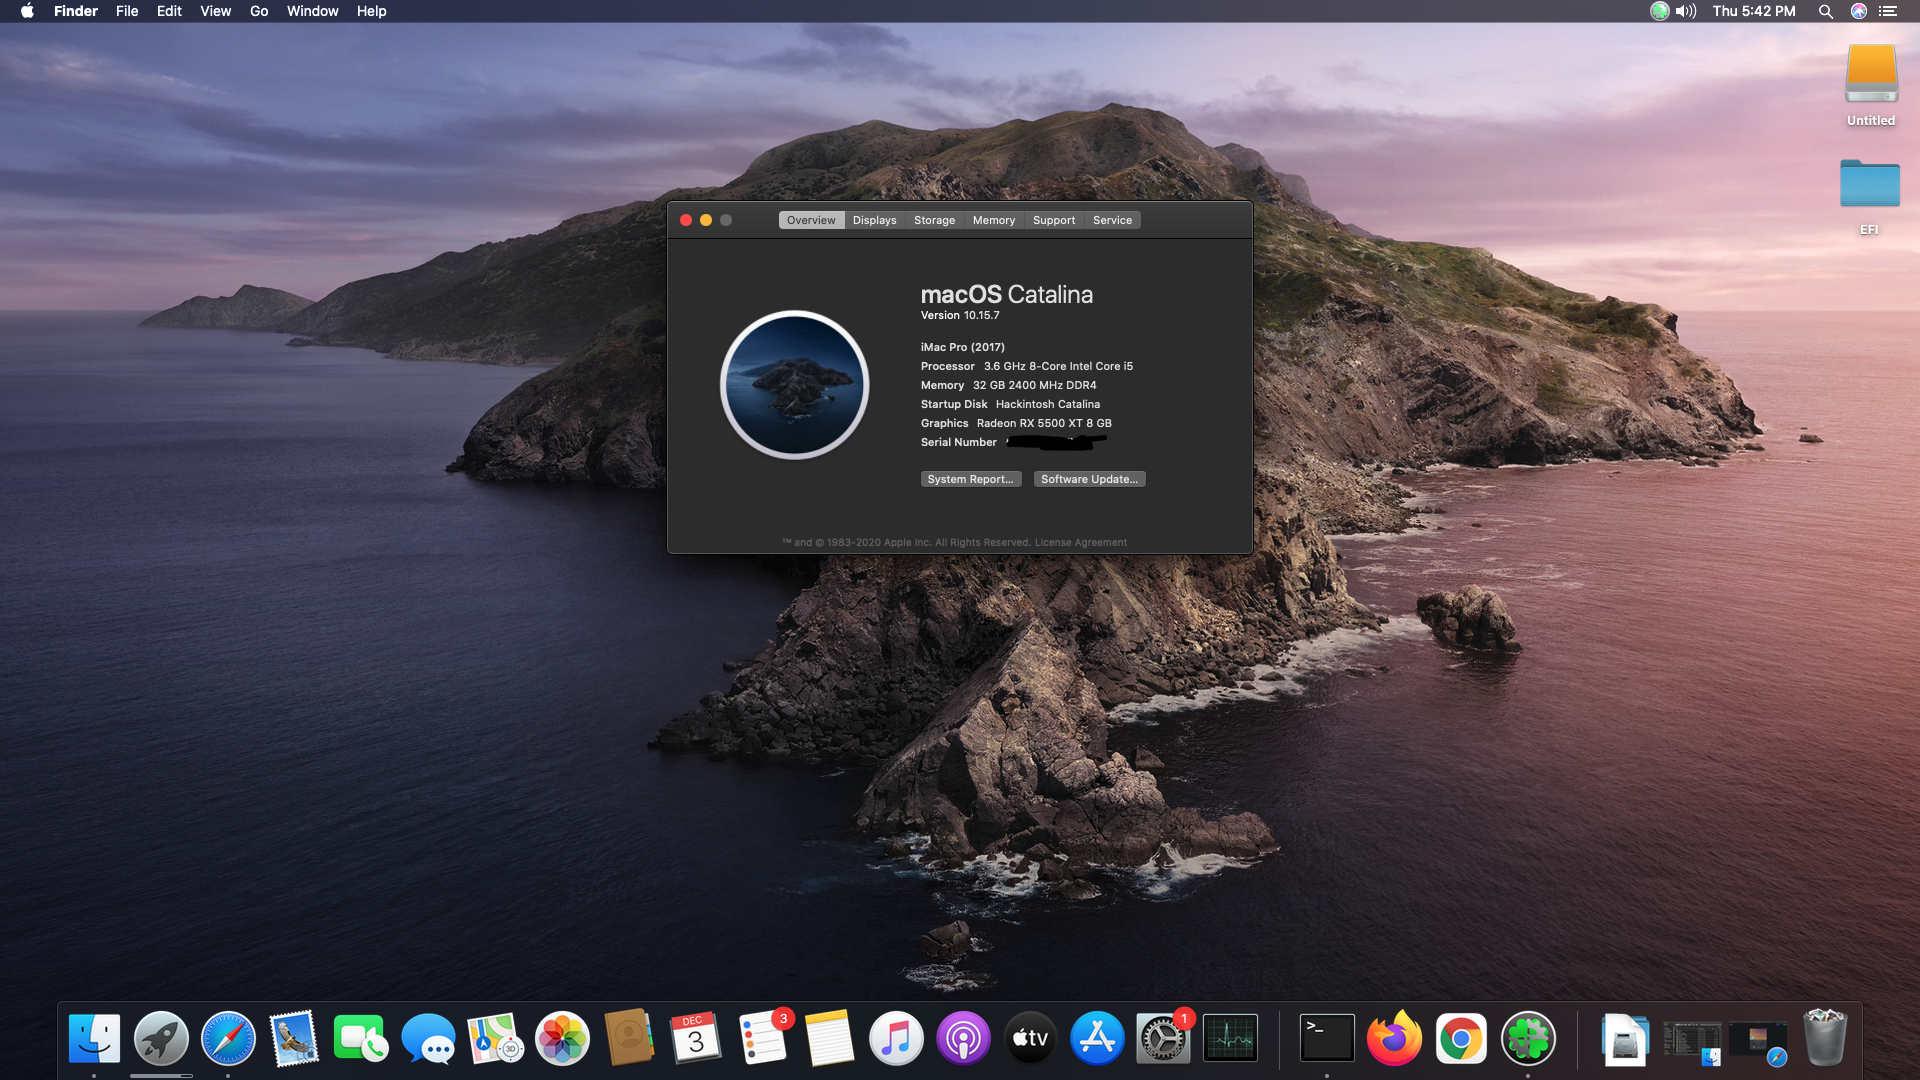Screen dimensions: 1920x1080
Task: Switch to the Storage tab
Action: tap(934, 220)
